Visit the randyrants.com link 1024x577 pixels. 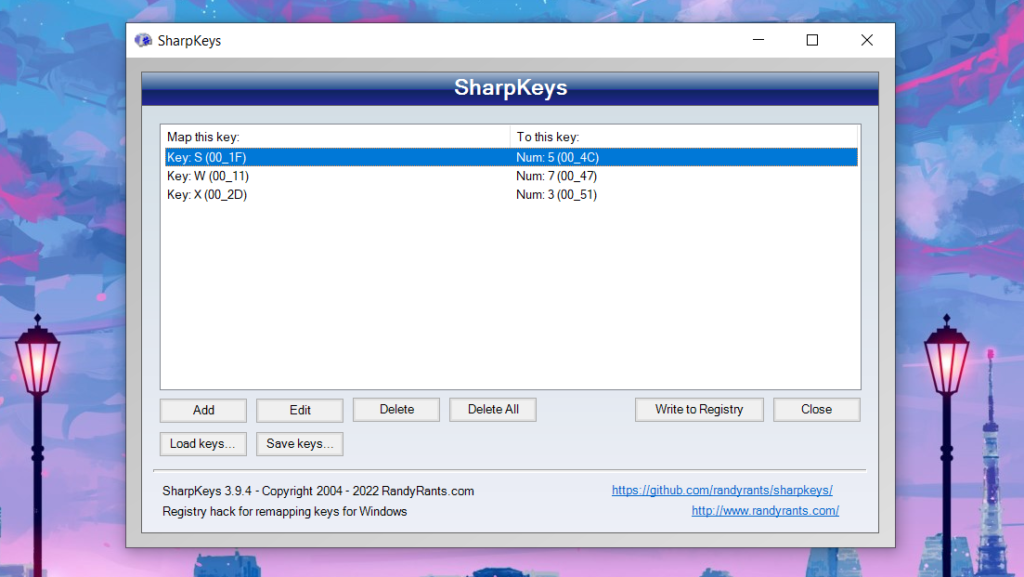point(765,510)
